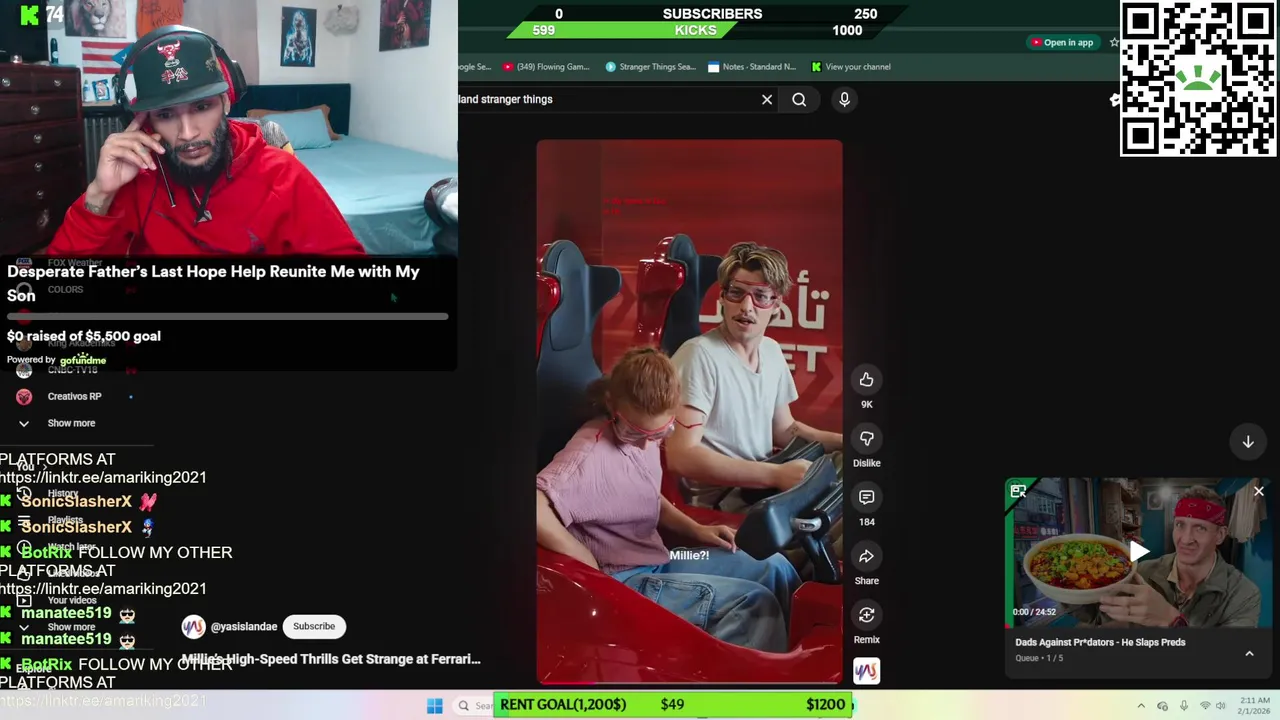Dislike the Short video
This screenshot has height=720, width=1280.
866,439
